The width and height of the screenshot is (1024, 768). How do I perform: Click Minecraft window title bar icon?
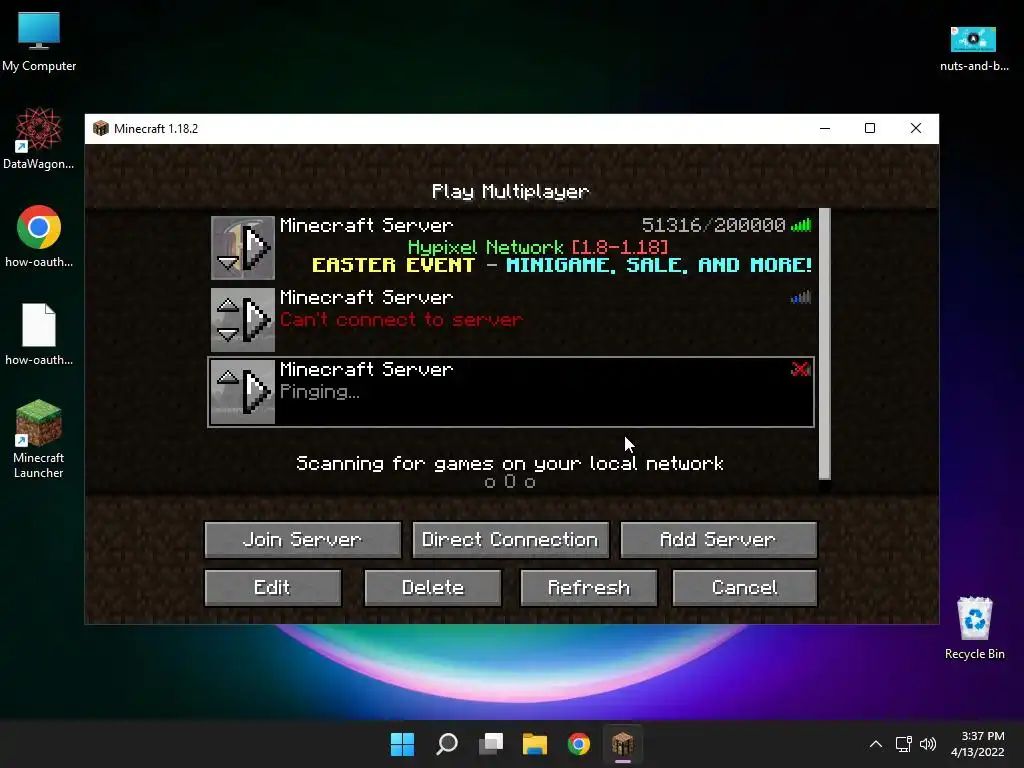[x=101, y=128]
